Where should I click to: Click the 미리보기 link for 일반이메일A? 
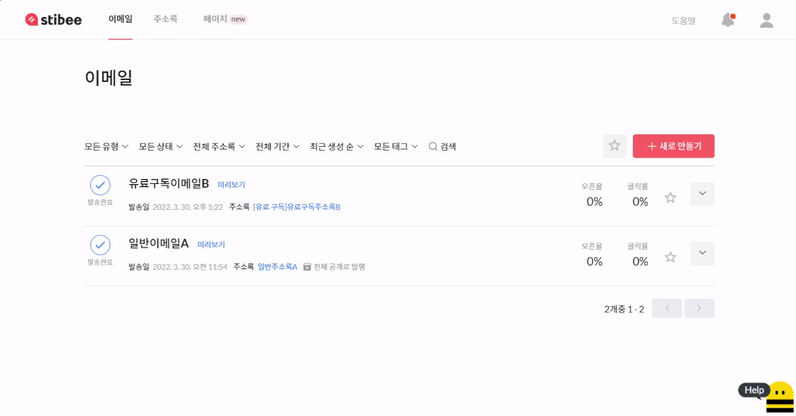(x=211, y=245)
